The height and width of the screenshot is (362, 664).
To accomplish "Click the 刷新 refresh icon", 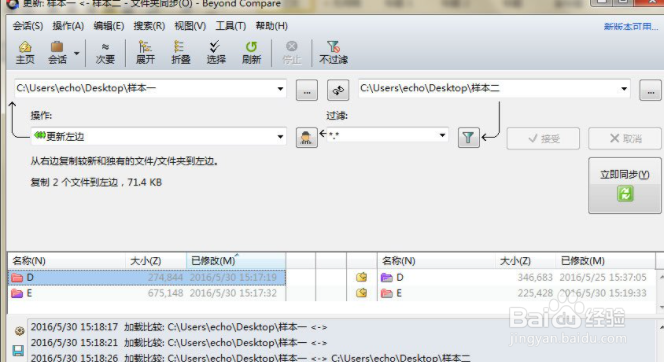I will tap(252, 53).
